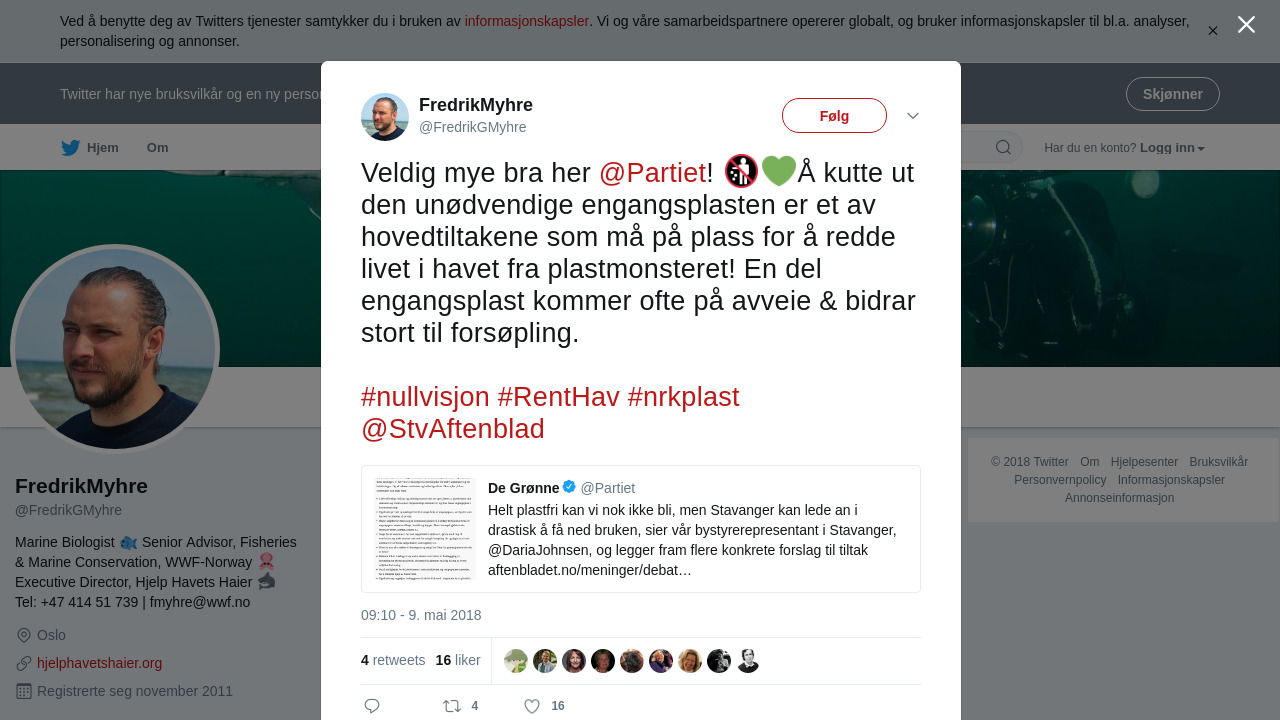Expand the tweet options chevron
Viewport: 1280px width, 720px height.
tap(913, 116)
